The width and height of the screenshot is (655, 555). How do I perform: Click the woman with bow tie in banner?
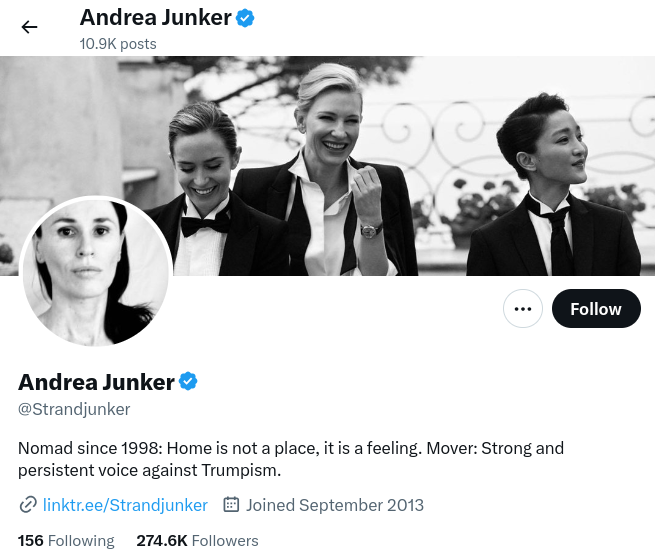coord(209,192)
